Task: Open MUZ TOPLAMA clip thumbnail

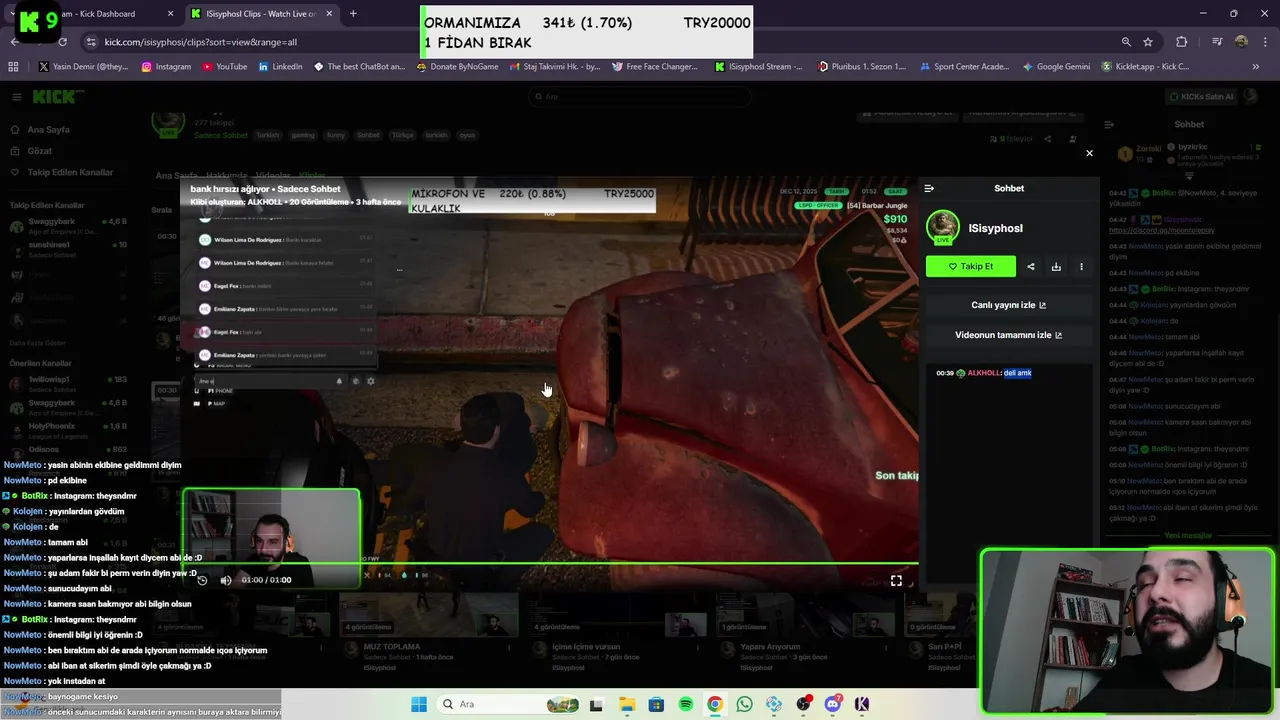Action: [x=428, y=613]
